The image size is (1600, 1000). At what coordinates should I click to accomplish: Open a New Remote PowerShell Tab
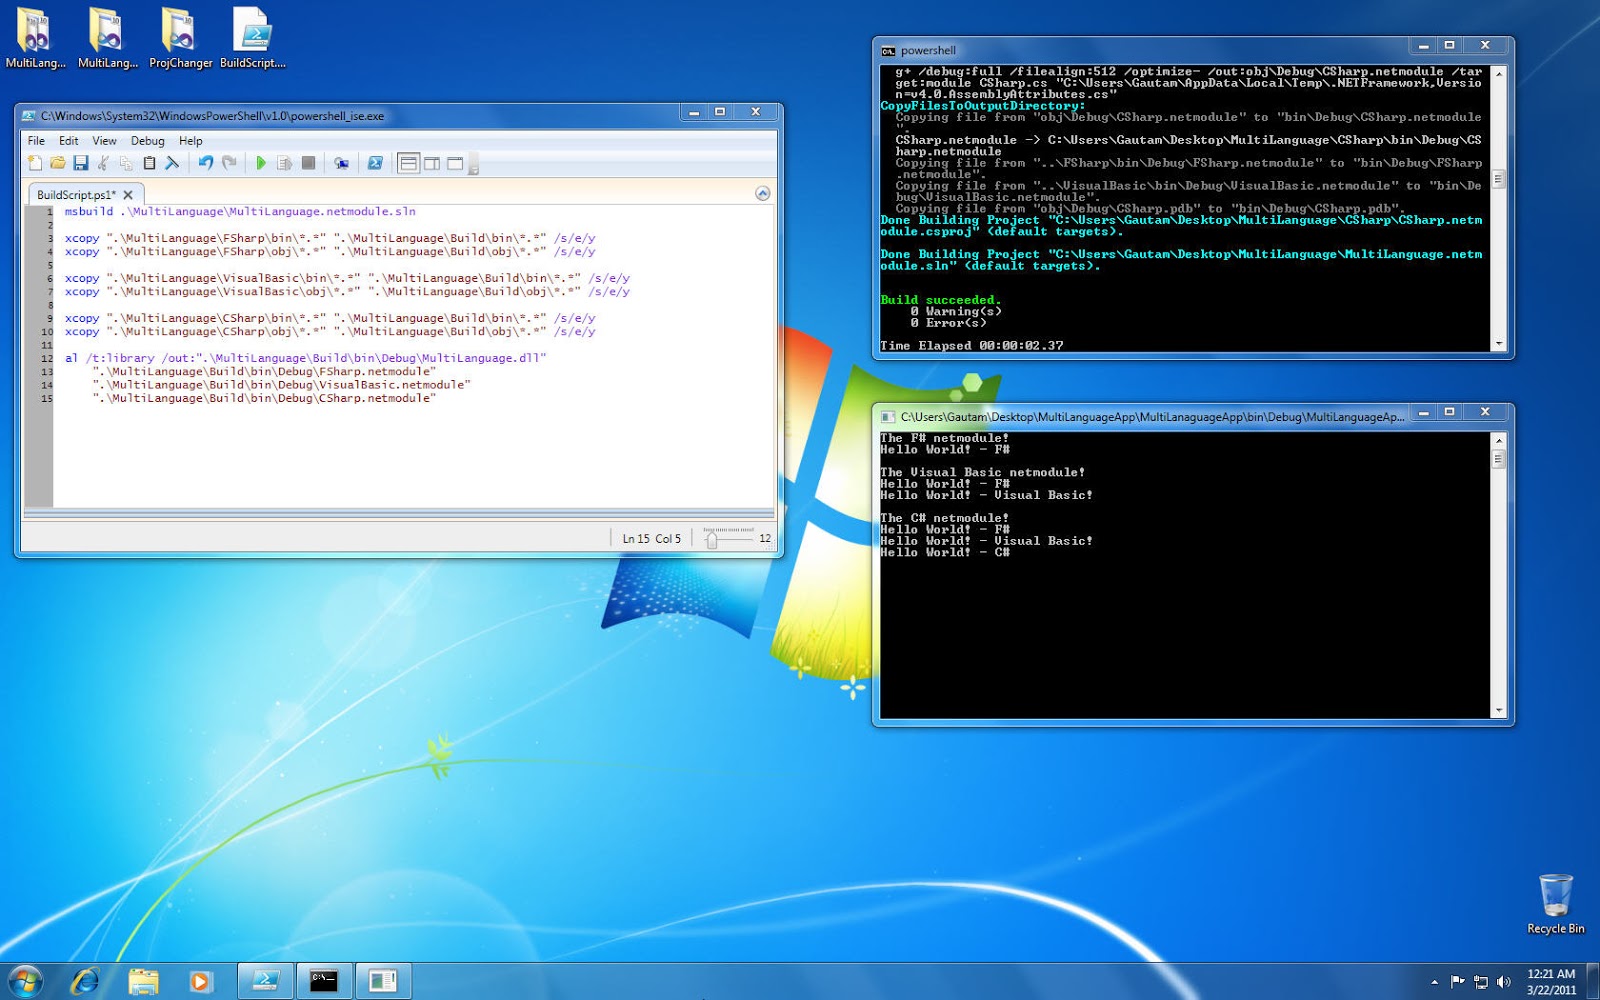pyautogui.click(x=343, y=163)
